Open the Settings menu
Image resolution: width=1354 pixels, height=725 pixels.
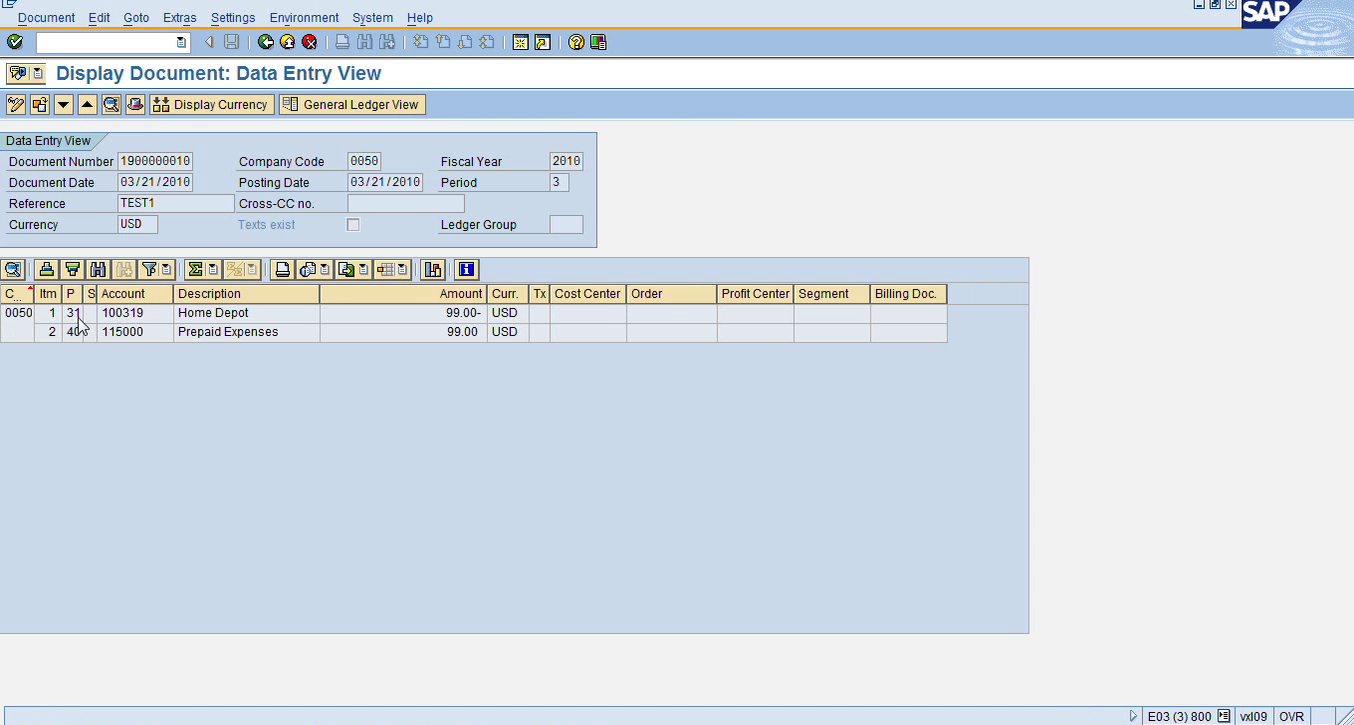pos(233,18)
